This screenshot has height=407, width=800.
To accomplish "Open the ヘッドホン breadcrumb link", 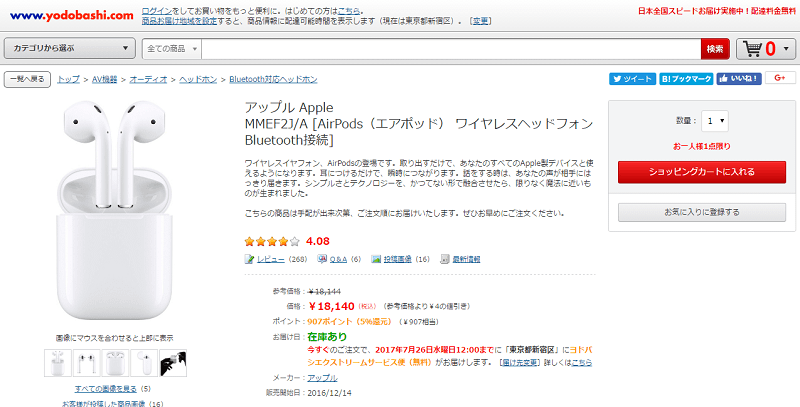I will tap(198, 80).
